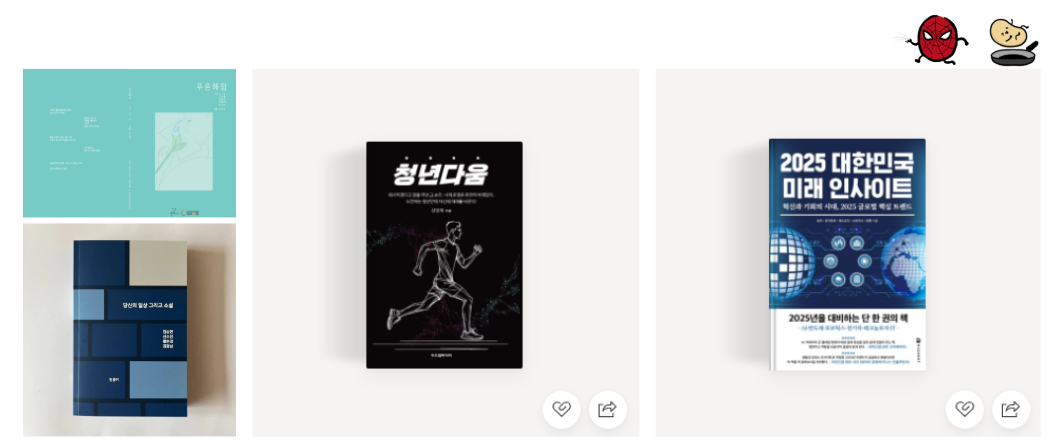Click the gray card background beside 청년다움 book
Screen dimensions: 1062x447
tap(308, 253)
